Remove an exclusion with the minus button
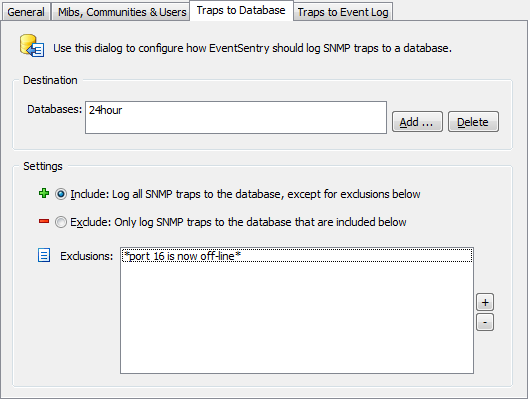Screen dimensions: 530x400 pyautogui.click(x=485, y=322)
